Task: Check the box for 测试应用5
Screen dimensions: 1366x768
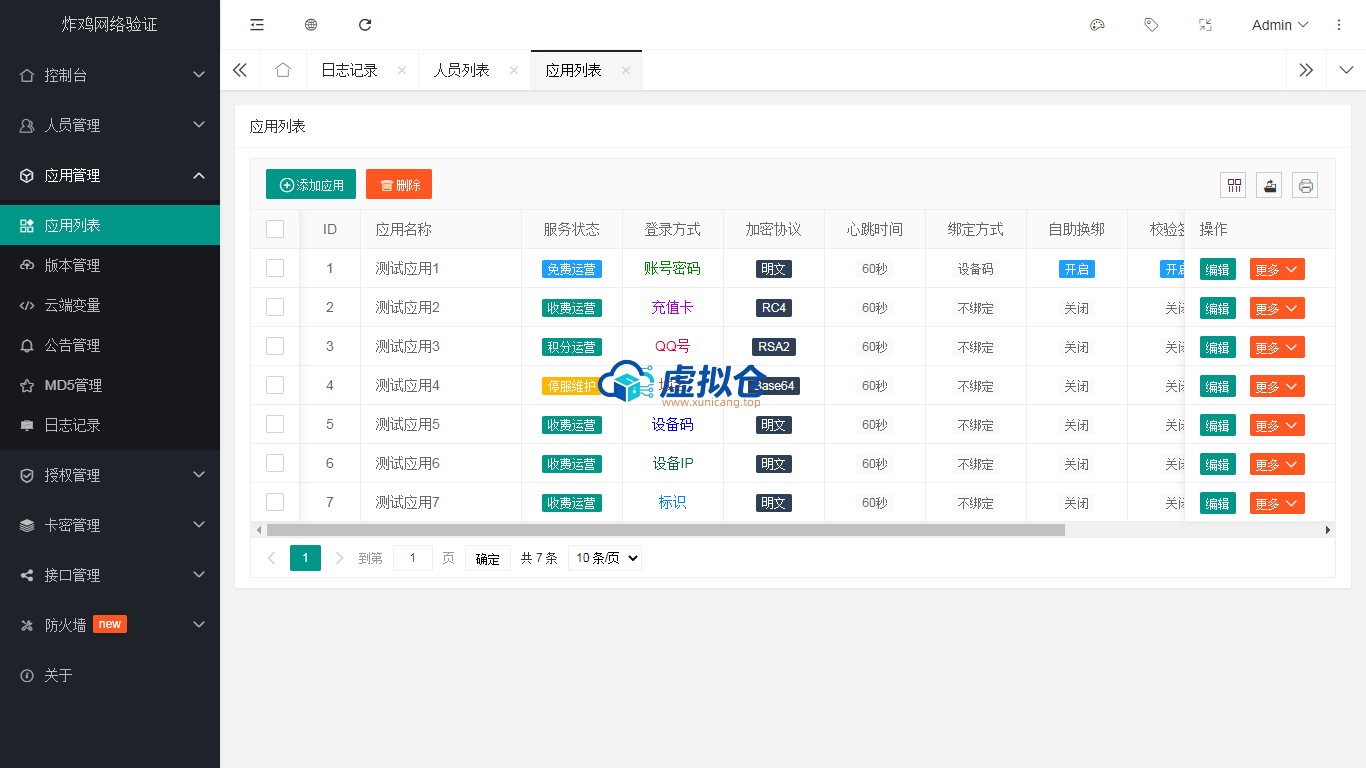Action: [275, 424]
